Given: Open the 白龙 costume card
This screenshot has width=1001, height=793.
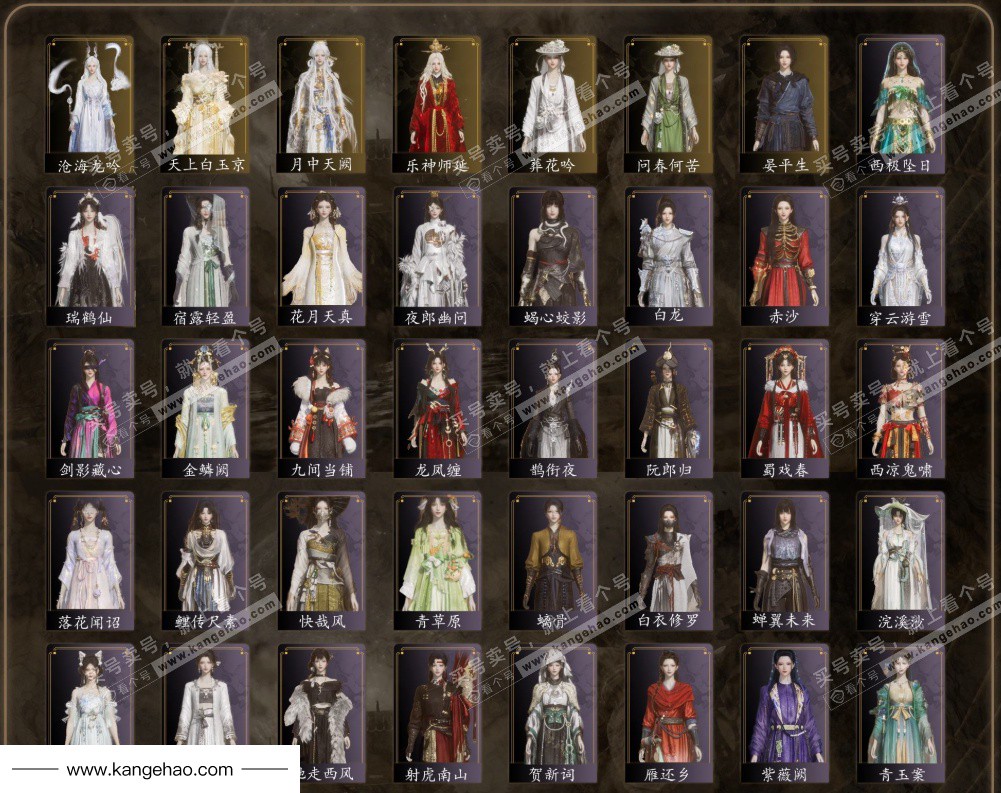Looking at the screenshot, I should (x=669, y=257).
